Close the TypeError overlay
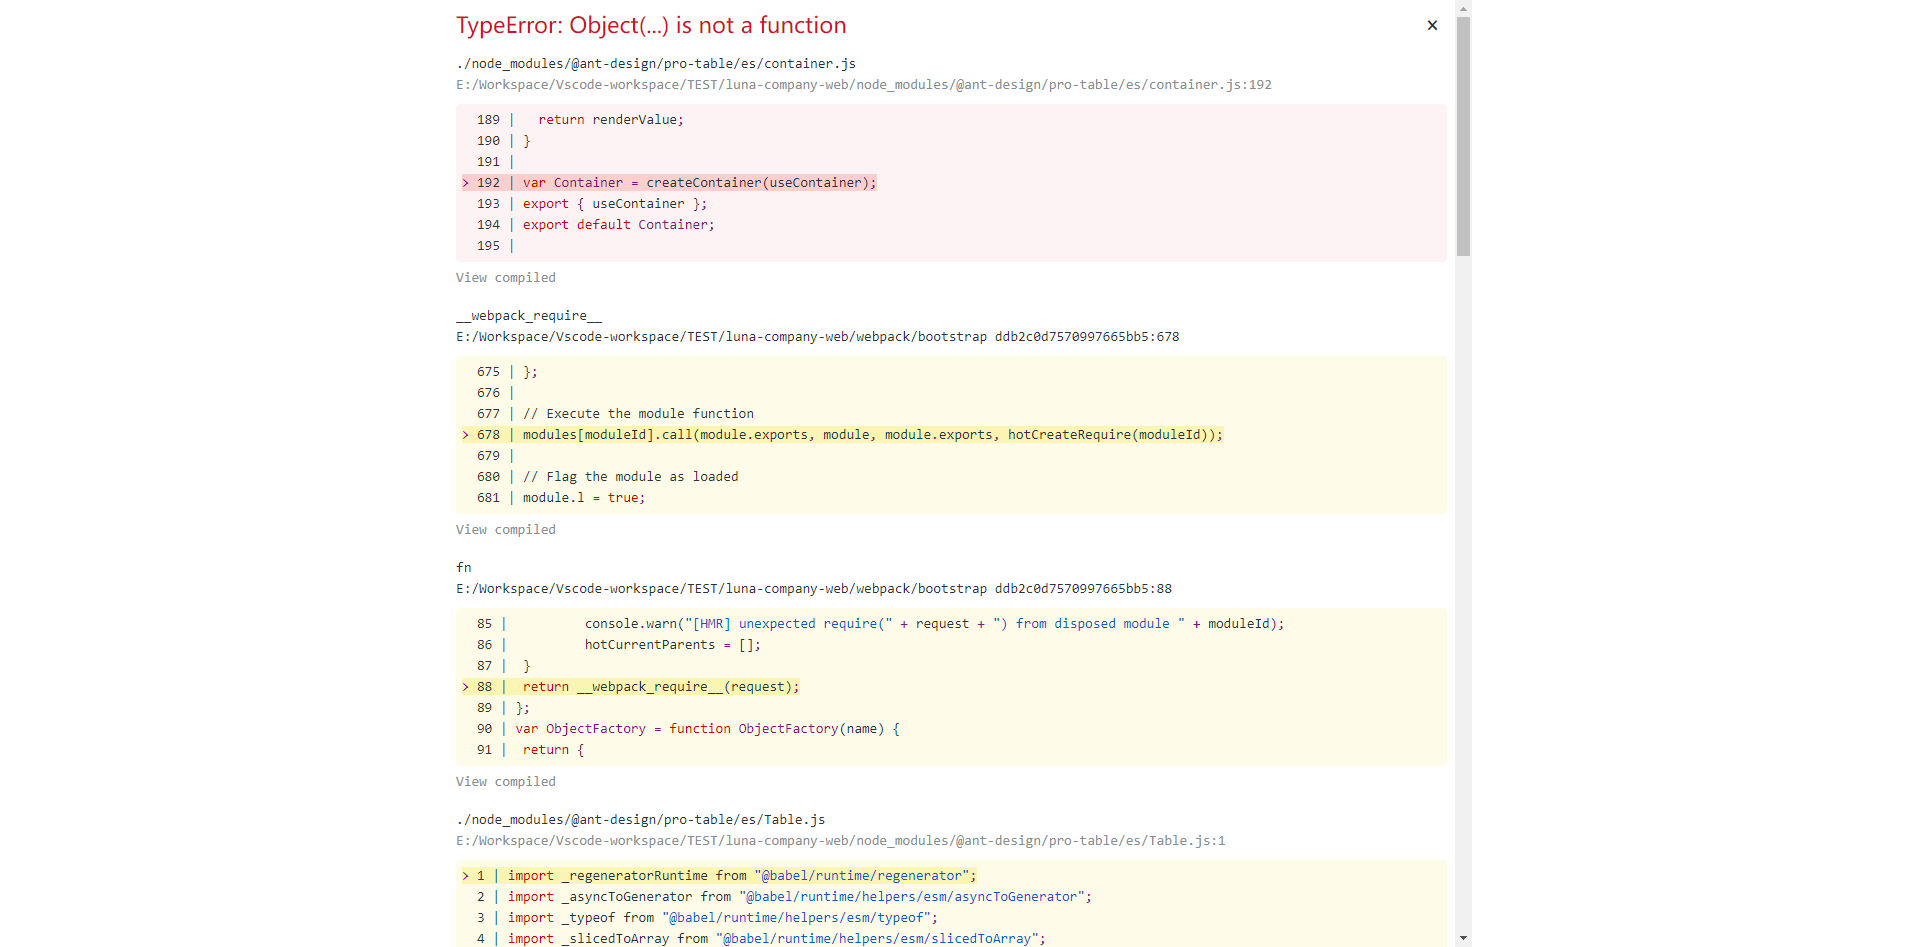 tap(1432, 25)
